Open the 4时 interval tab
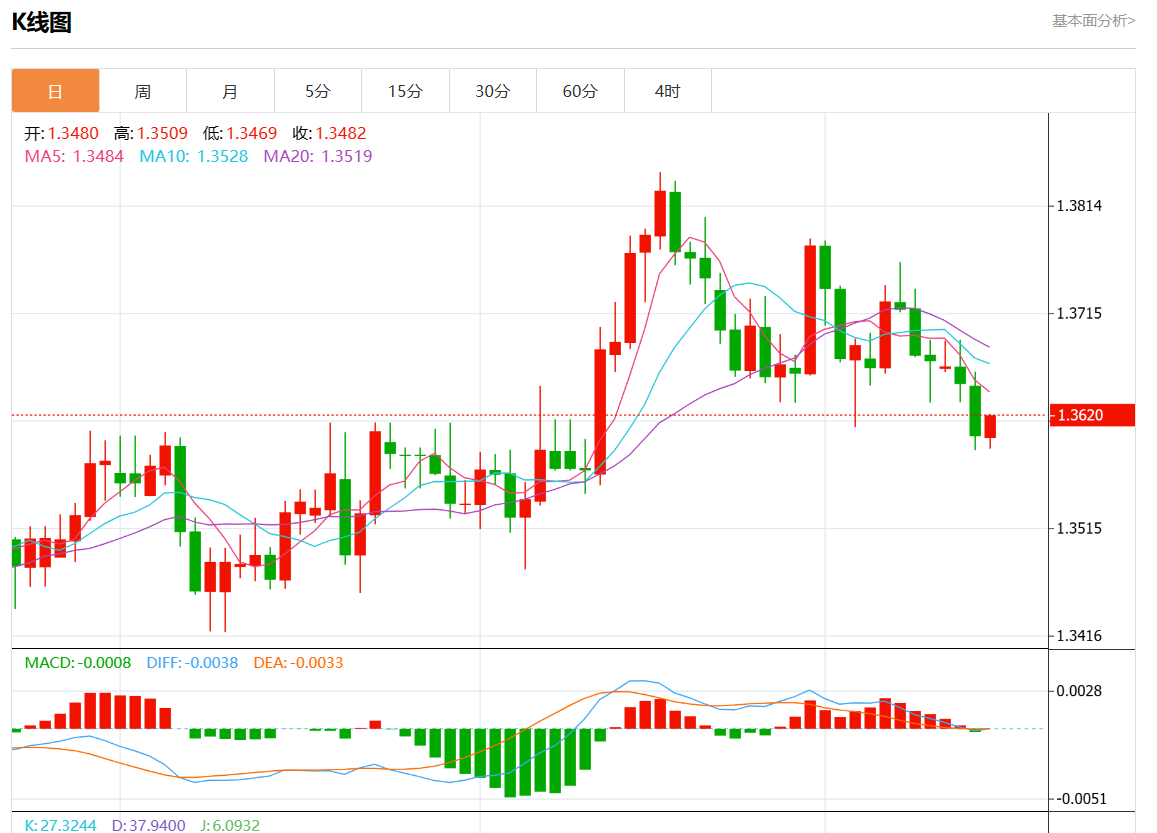Screen dimensions: 1157x833 tap(668, 91)
